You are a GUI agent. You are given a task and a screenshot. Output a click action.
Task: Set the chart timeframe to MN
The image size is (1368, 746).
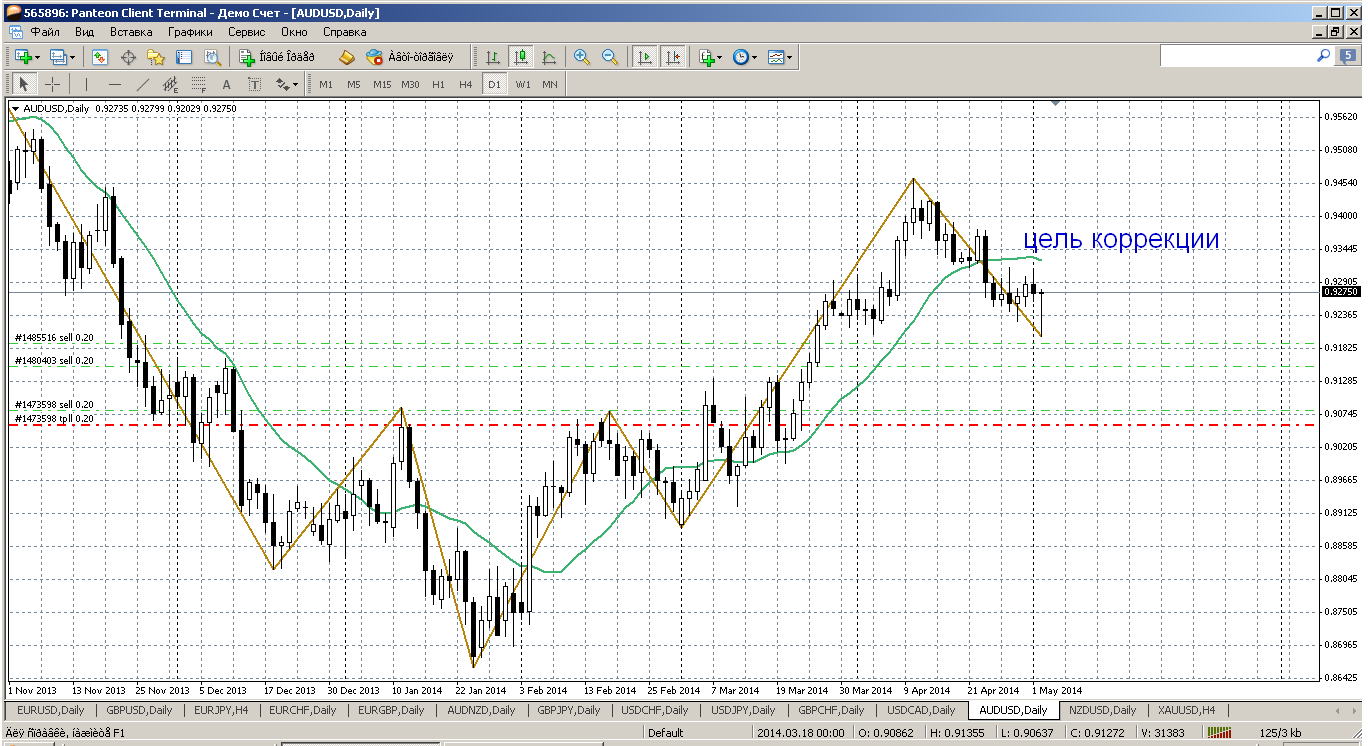pyautogui.click(x=550, y=84)
